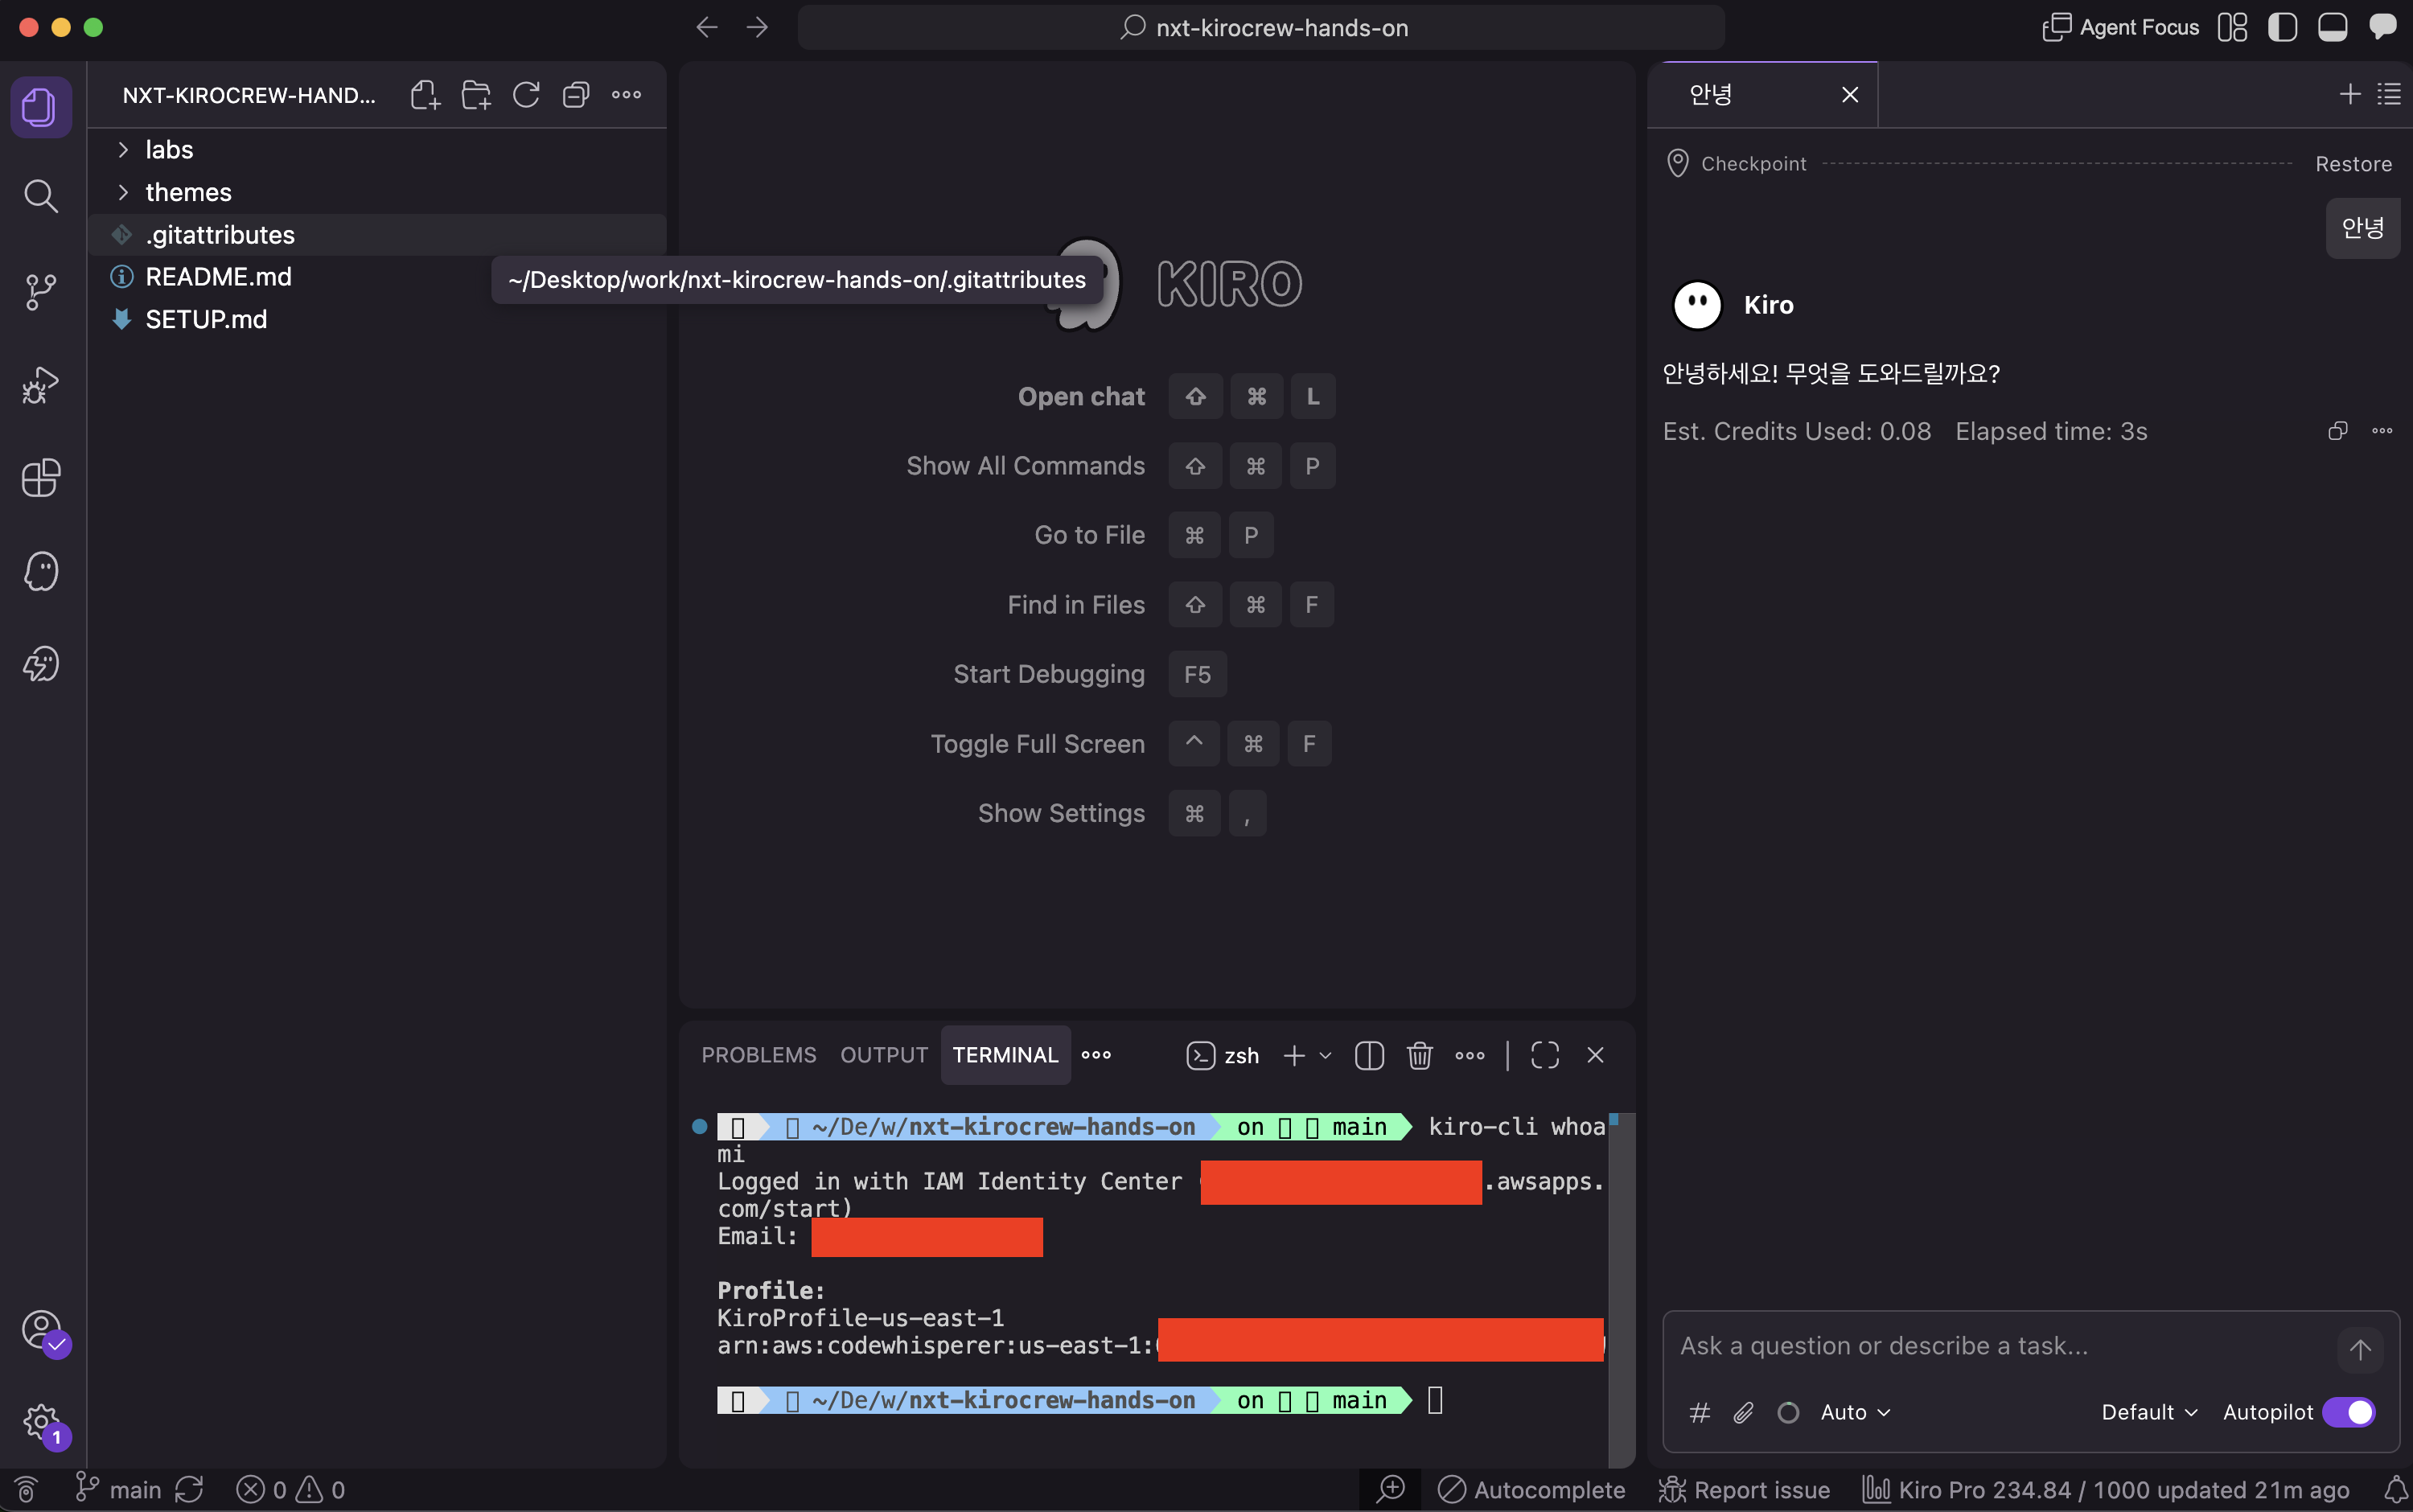Toggle bottom panel visibility

(x=2332, y=27)
